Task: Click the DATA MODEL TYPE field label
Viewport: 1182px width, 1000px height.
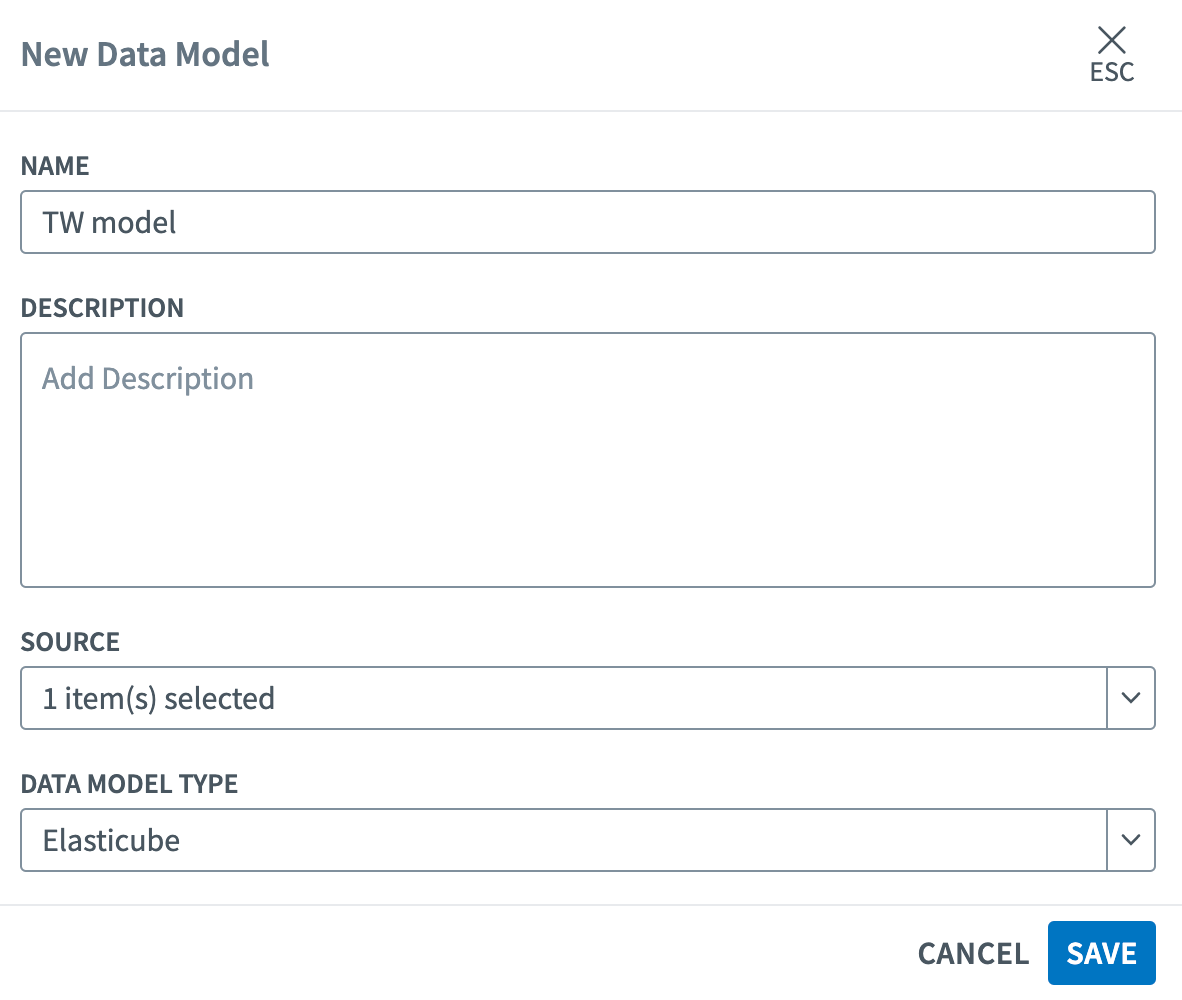Action: [x=129, y=784]
